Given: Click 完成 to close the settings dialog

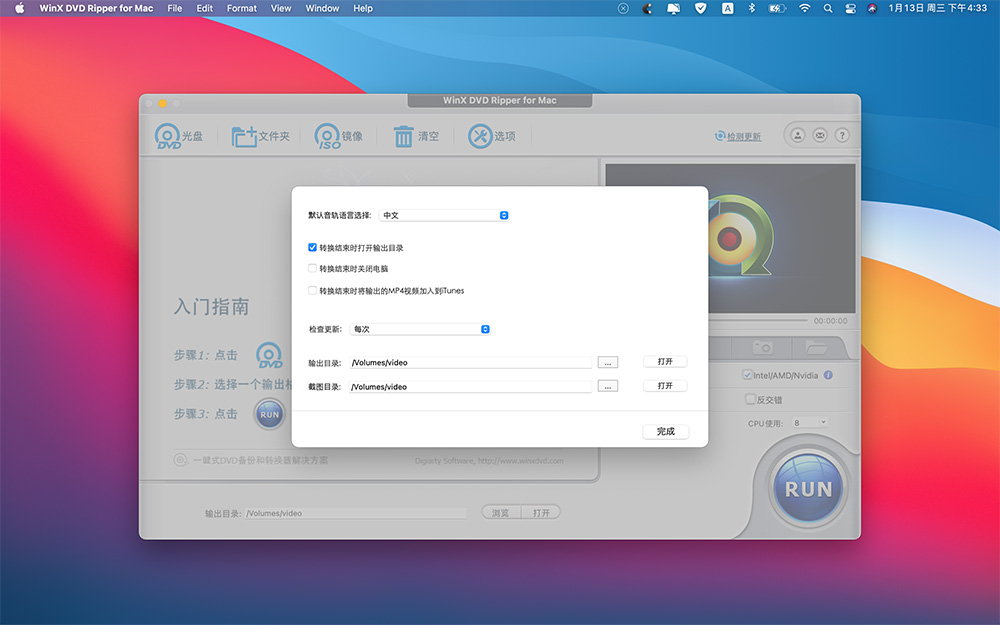Looking at the screenshot, I should (x=666, y=431).
